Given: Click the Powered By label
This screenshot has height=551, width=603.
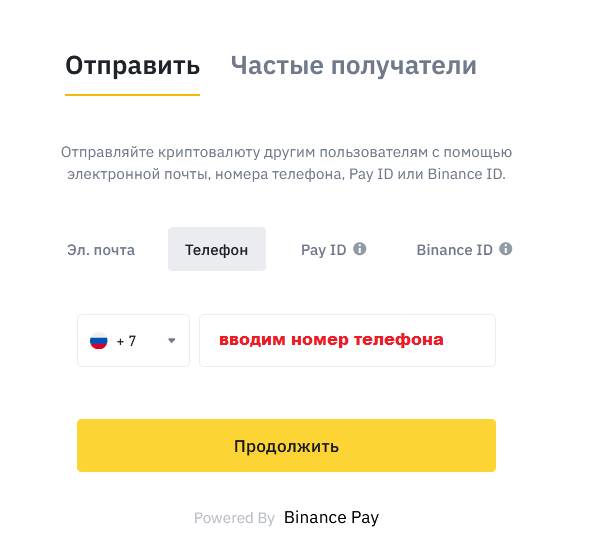Looking at the screenshot, I should point(234,518).
